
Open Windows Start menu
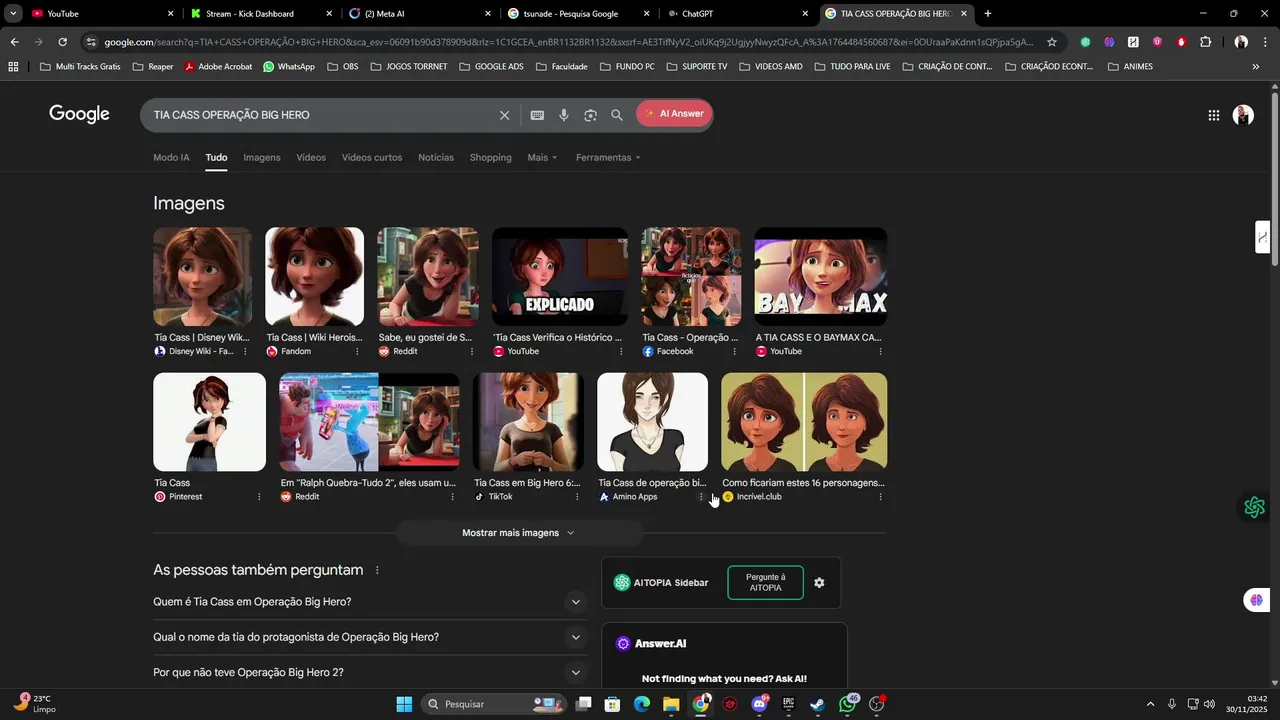tap(404, 704)
